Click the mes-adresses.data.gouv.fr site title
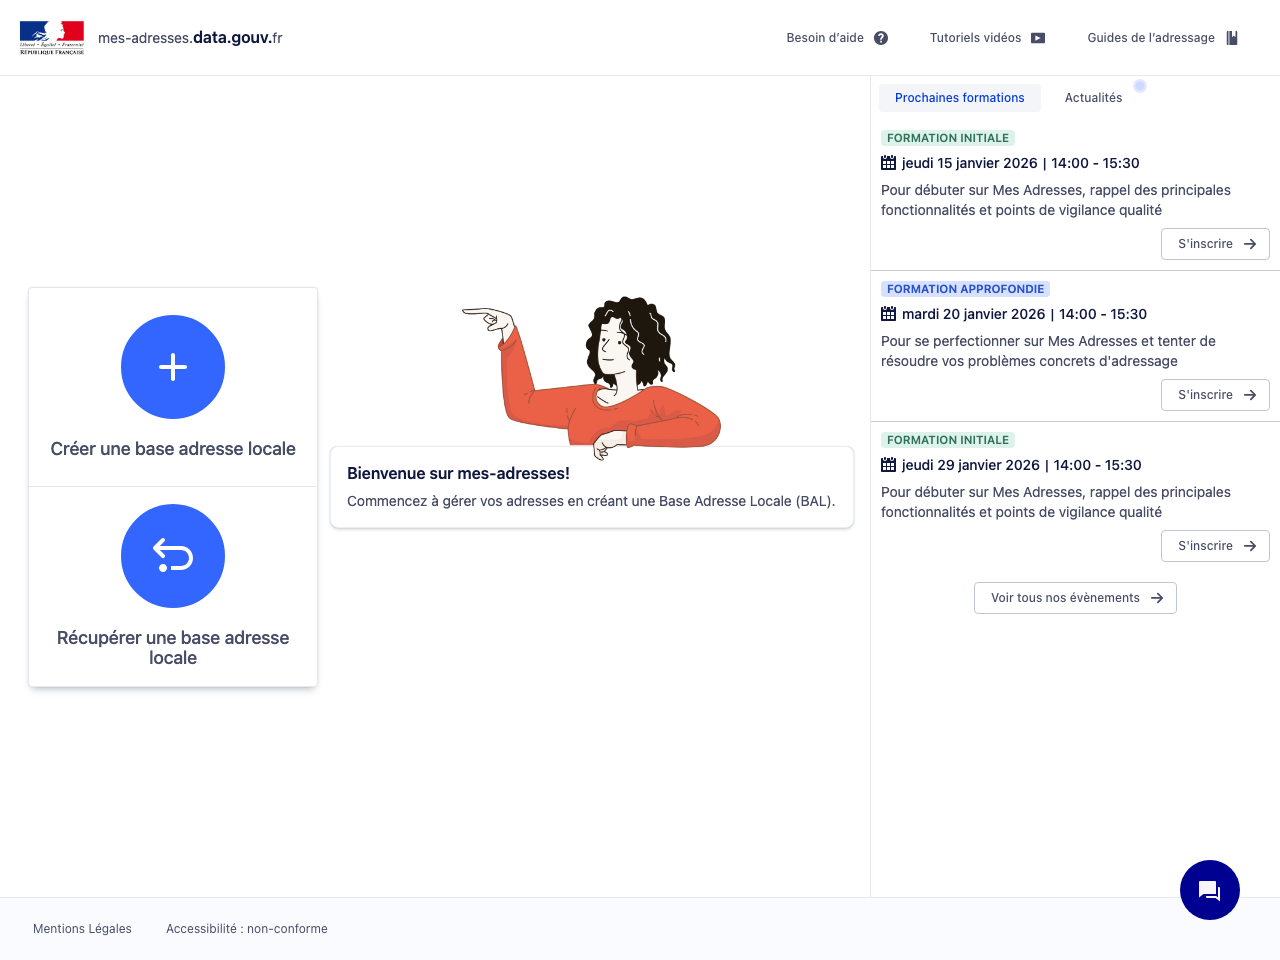The height and width of the screenshot is (960, 1280). point(190,38)
